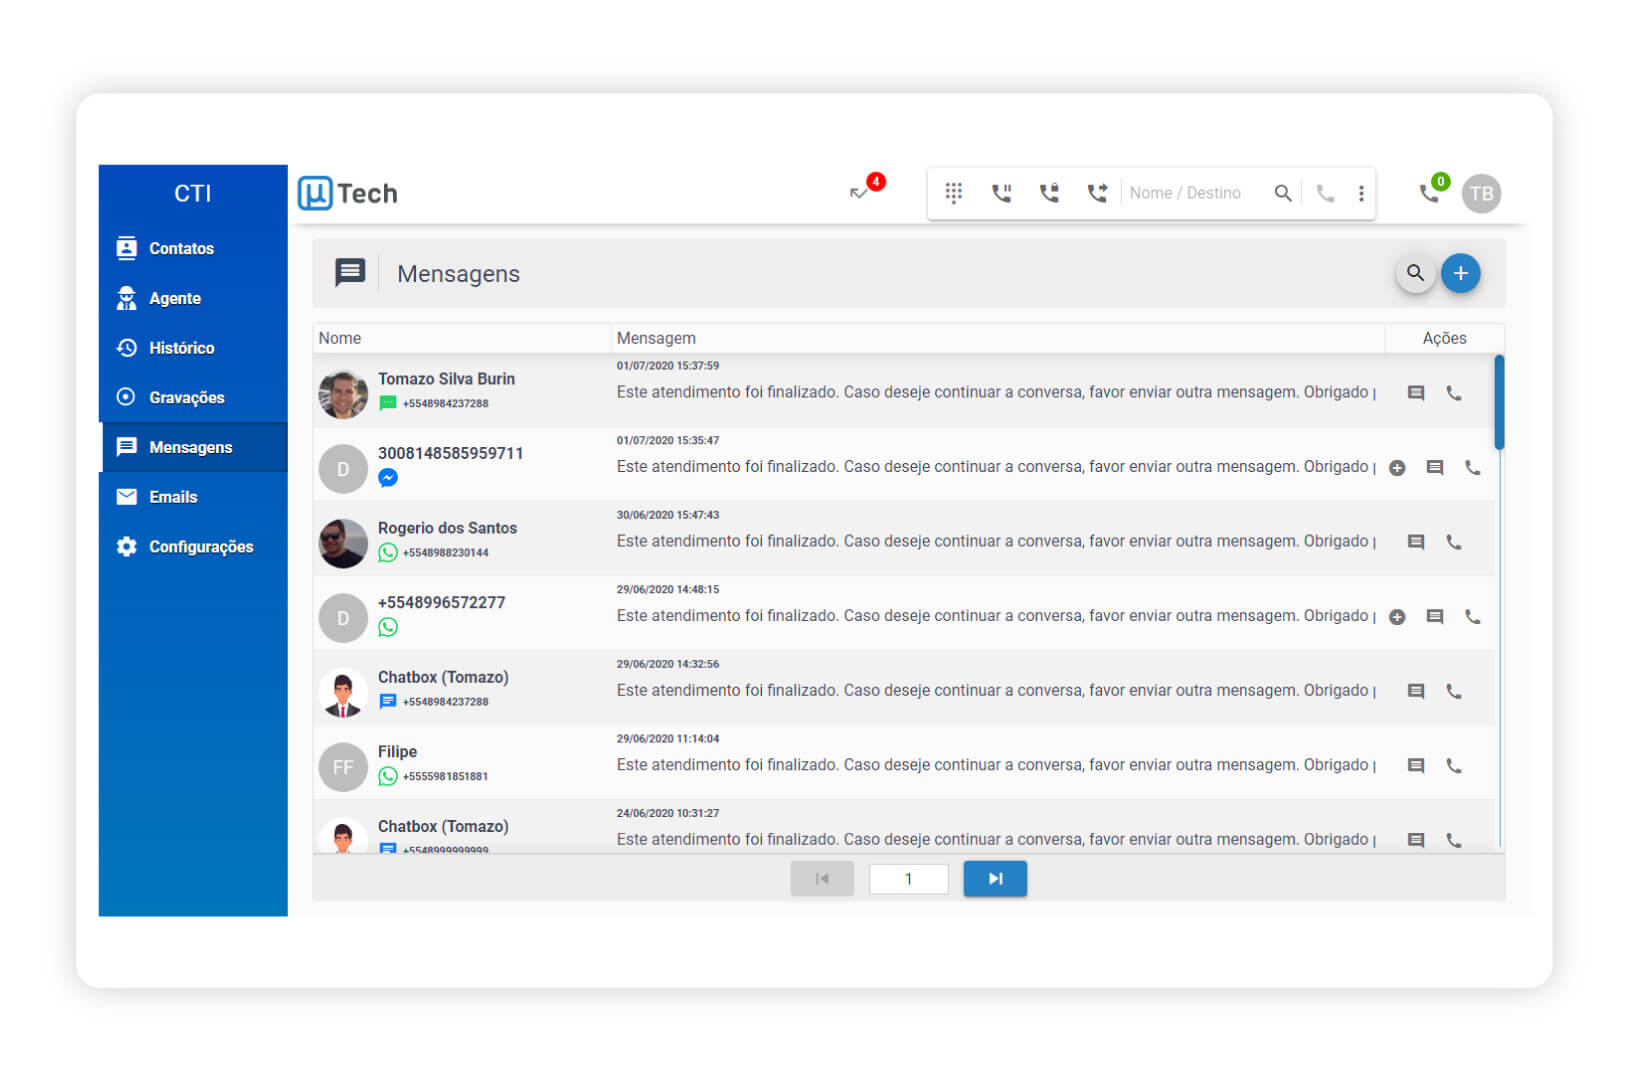Open chat with Tomazo Silva Burin

1415,393
